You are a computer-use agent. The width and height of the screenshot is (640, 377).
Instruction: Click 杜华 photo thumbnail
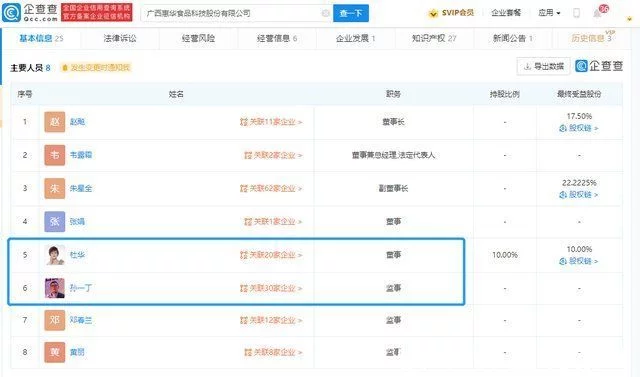55,255
